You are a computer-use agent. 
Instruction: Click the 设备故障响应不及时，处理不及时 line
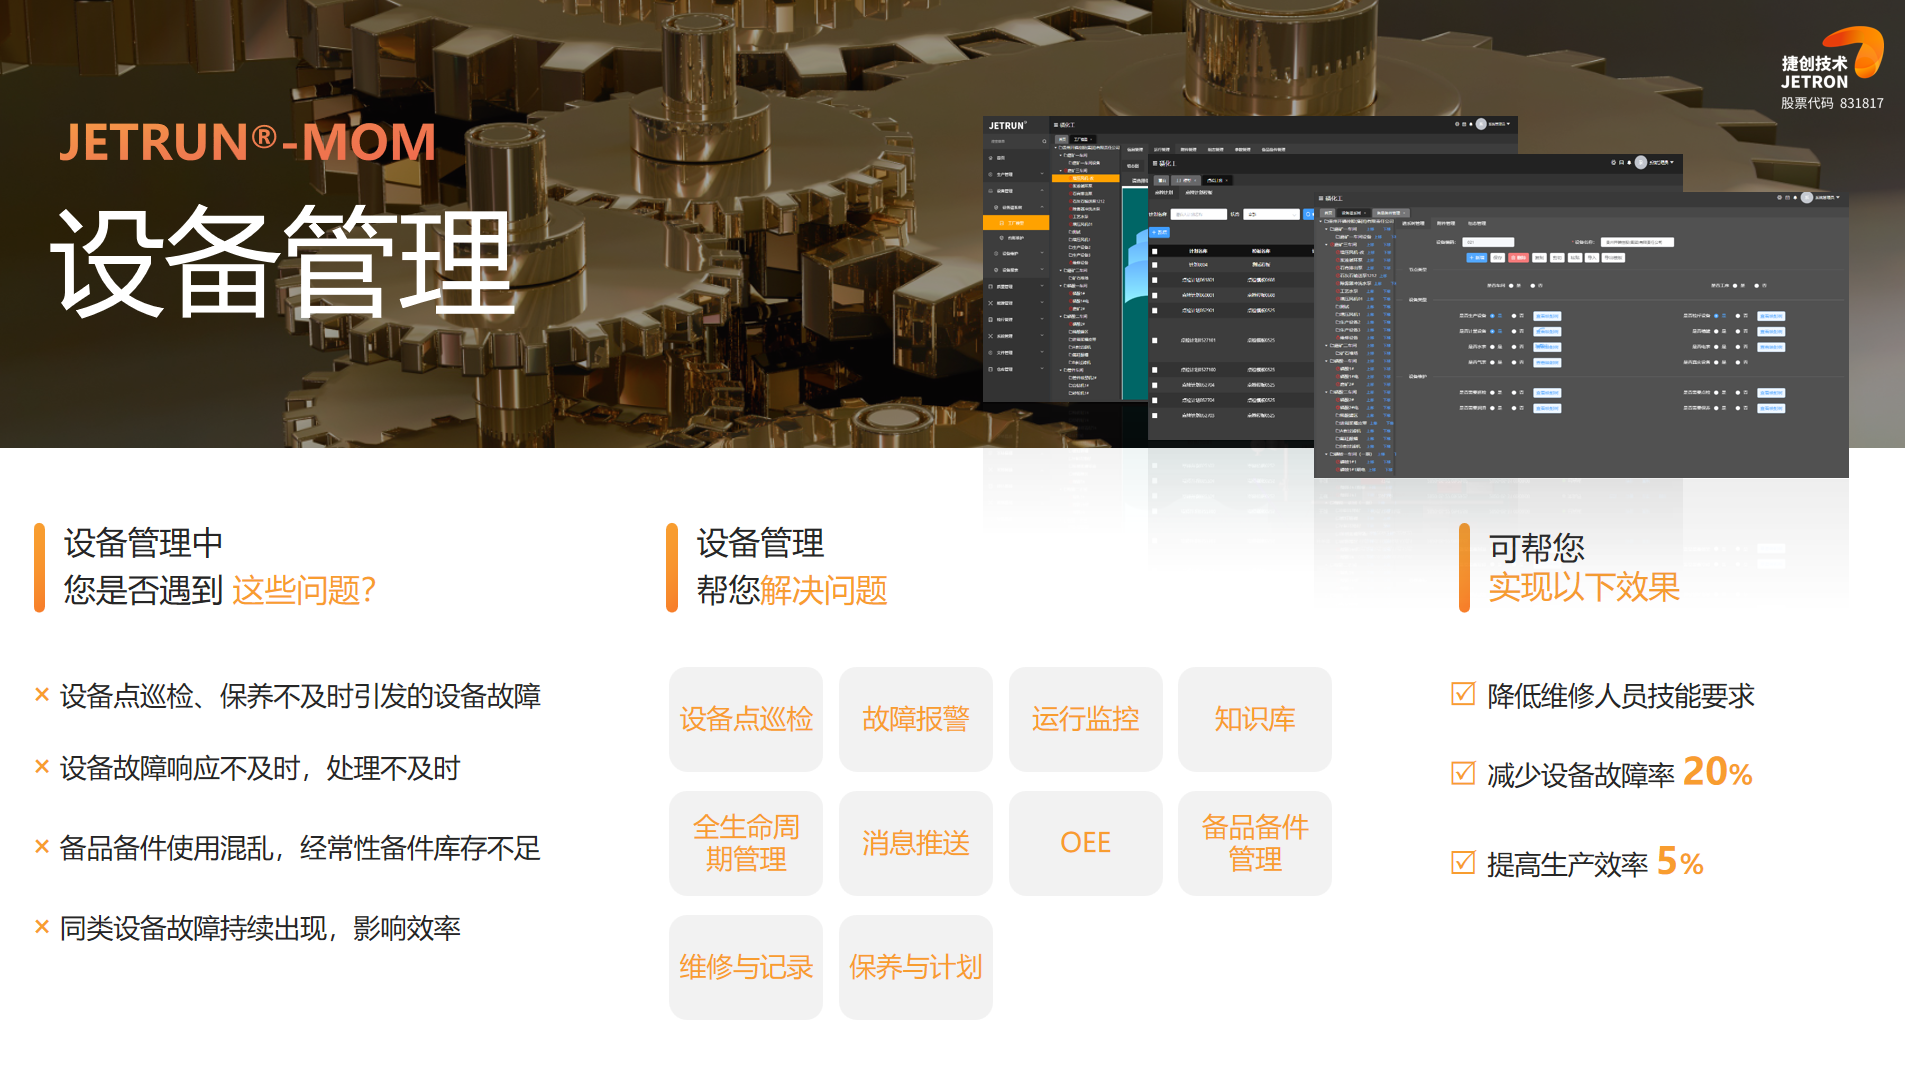pos(260,768)
